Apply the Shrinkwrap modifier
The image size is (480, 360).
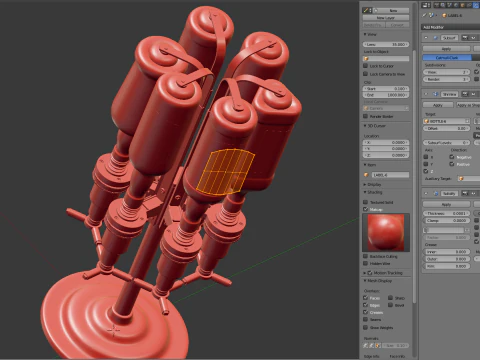tap(438, 105)
